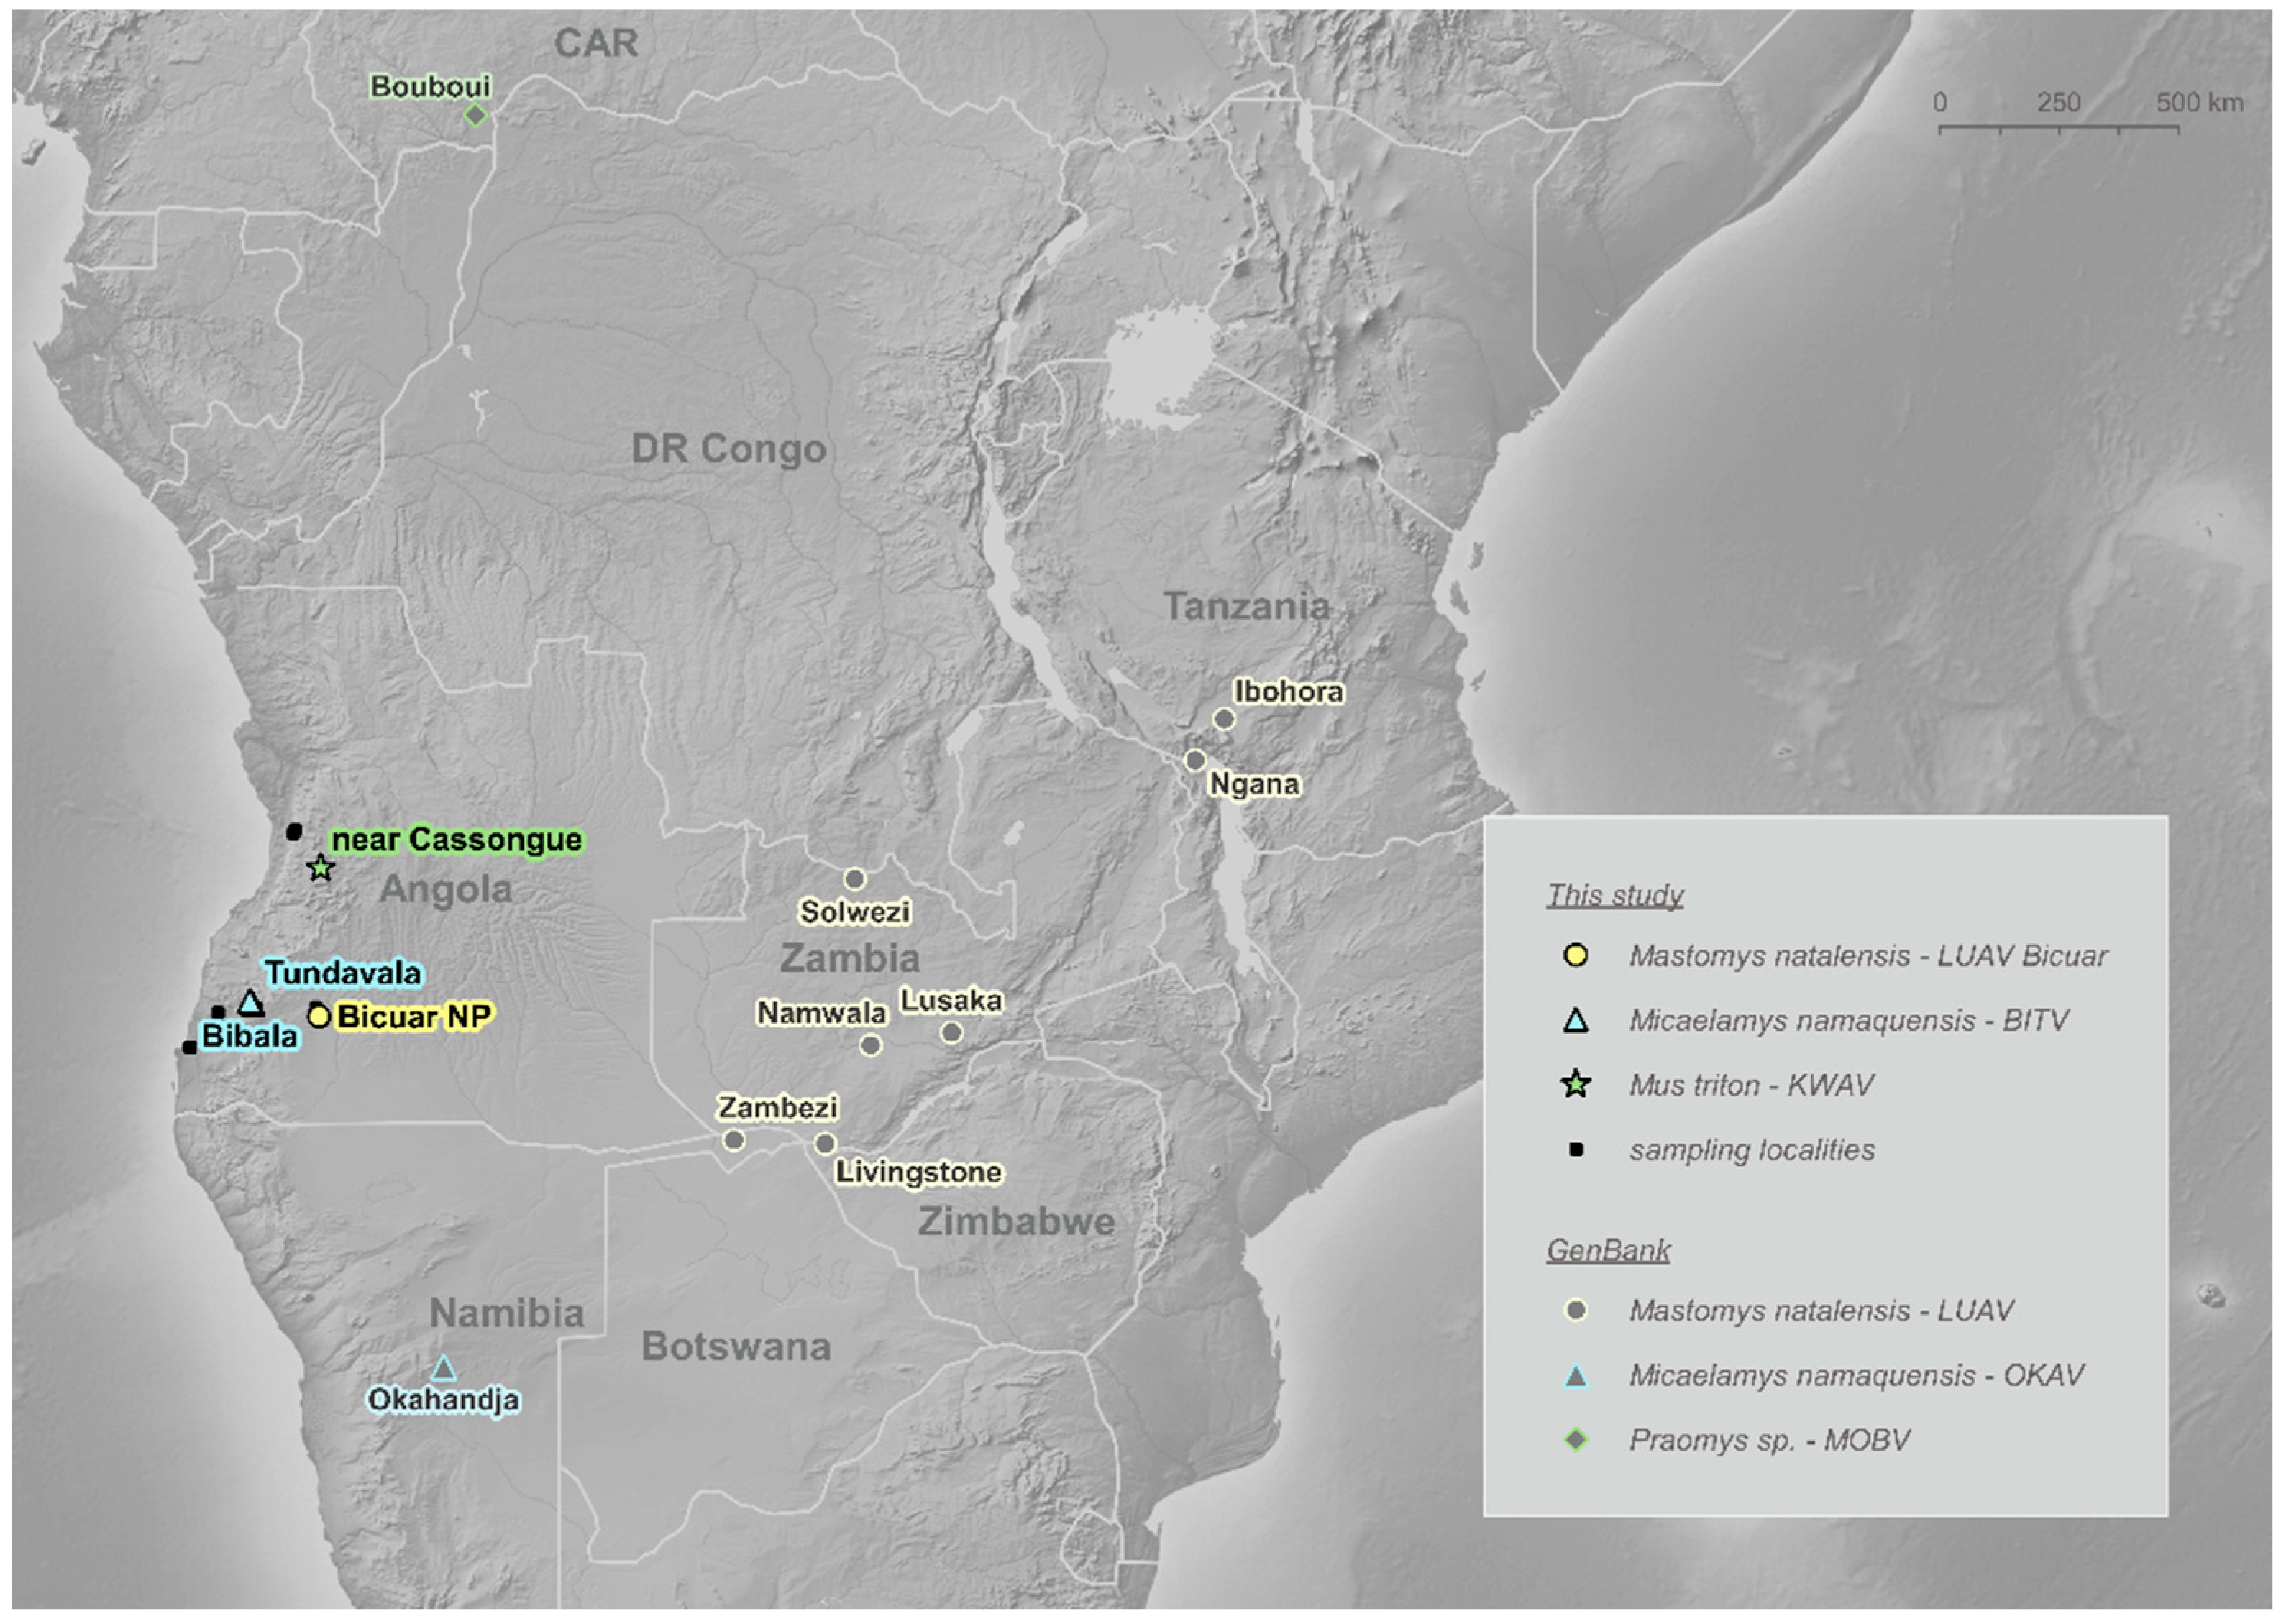Click the Praomys sp. diamond legend symbol
Viewport: 2281px width, 1624px height.
[x=1576, y=1440]
